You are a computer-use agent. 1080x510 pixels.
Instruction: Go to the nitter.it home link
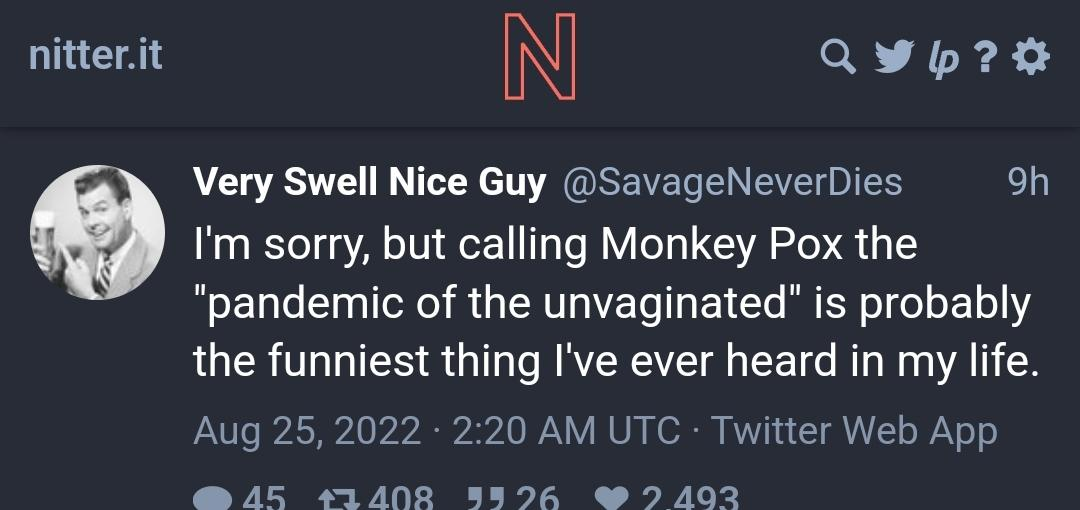pos(96,55)
